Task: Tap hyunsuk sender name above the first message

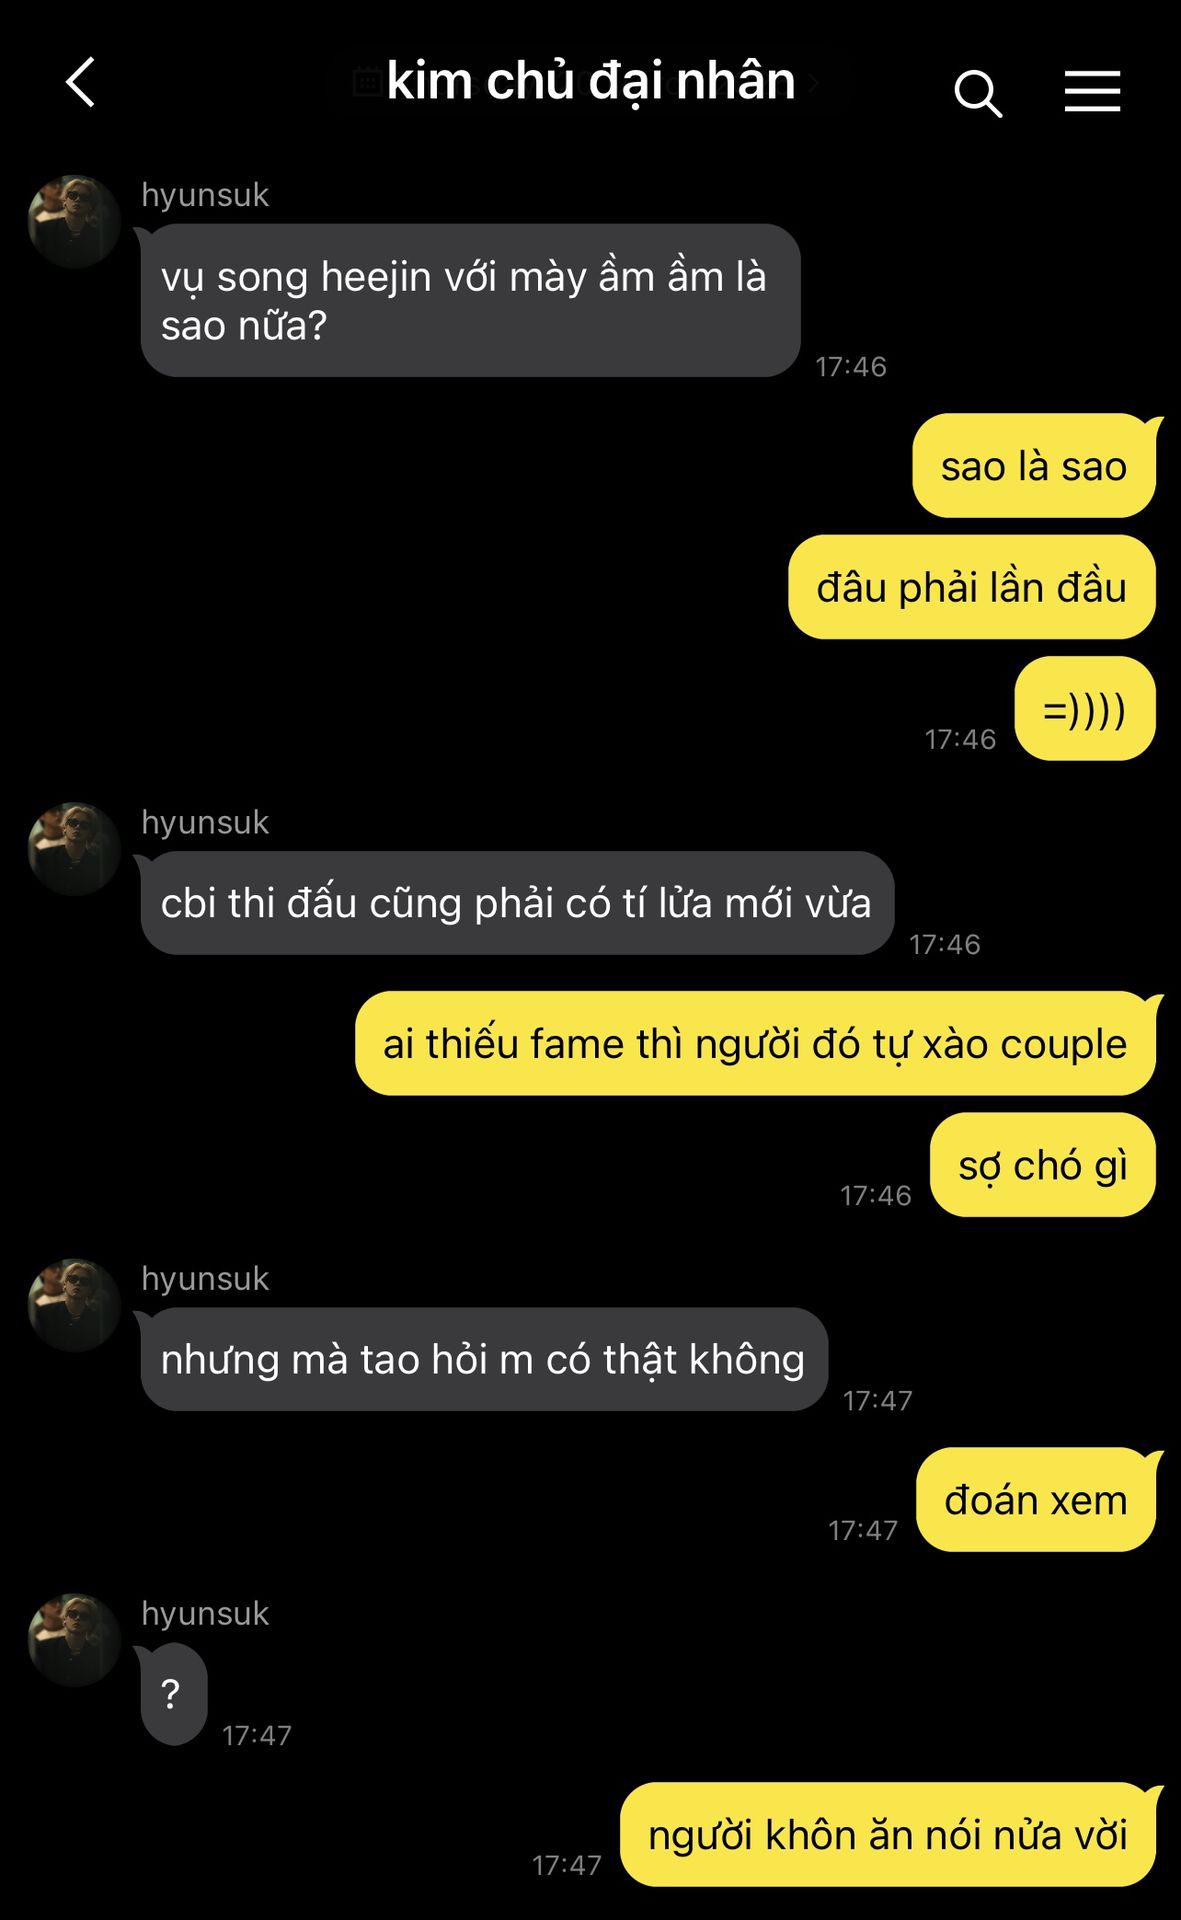Action: pyautogui.click(x=205, y=194)
